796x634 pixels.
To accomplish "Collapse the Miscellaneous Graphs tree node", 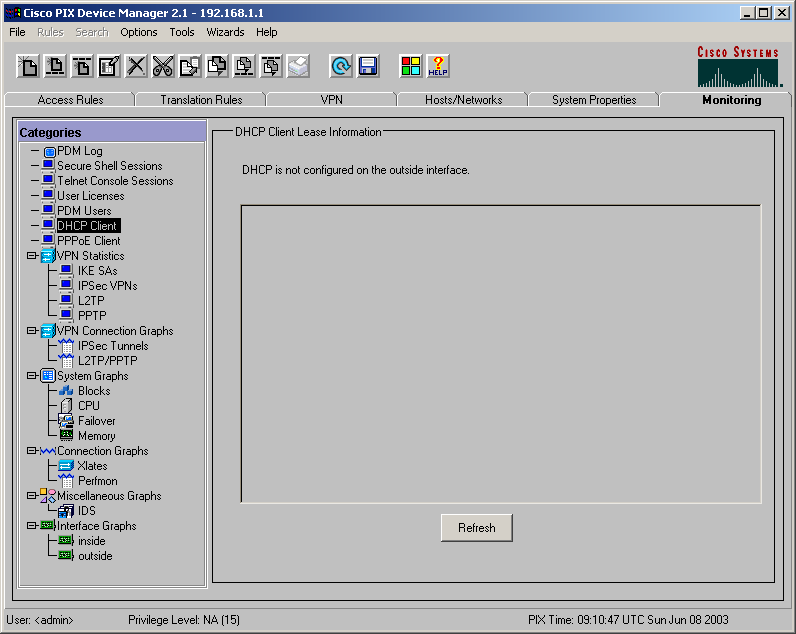I will [31, 495].
